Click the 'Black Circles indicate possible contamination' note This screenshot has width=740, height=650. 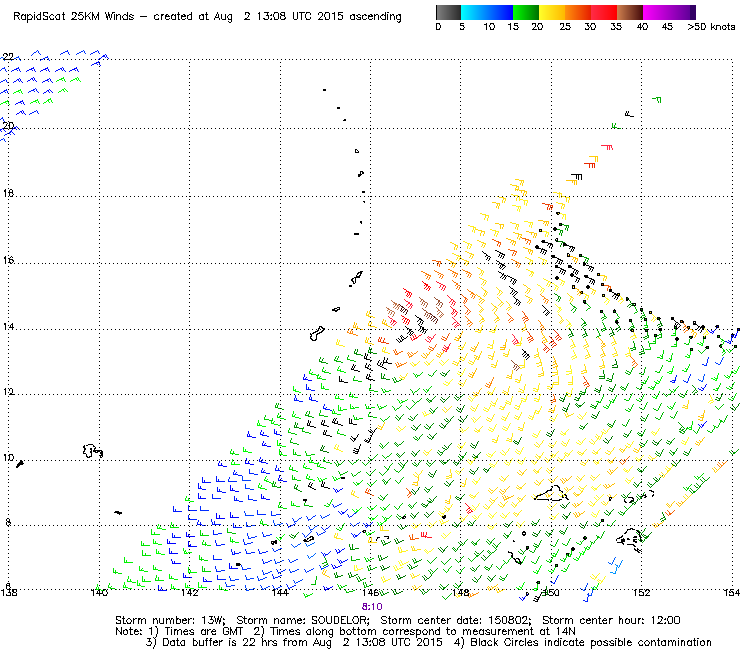click(x=591, y=642)
